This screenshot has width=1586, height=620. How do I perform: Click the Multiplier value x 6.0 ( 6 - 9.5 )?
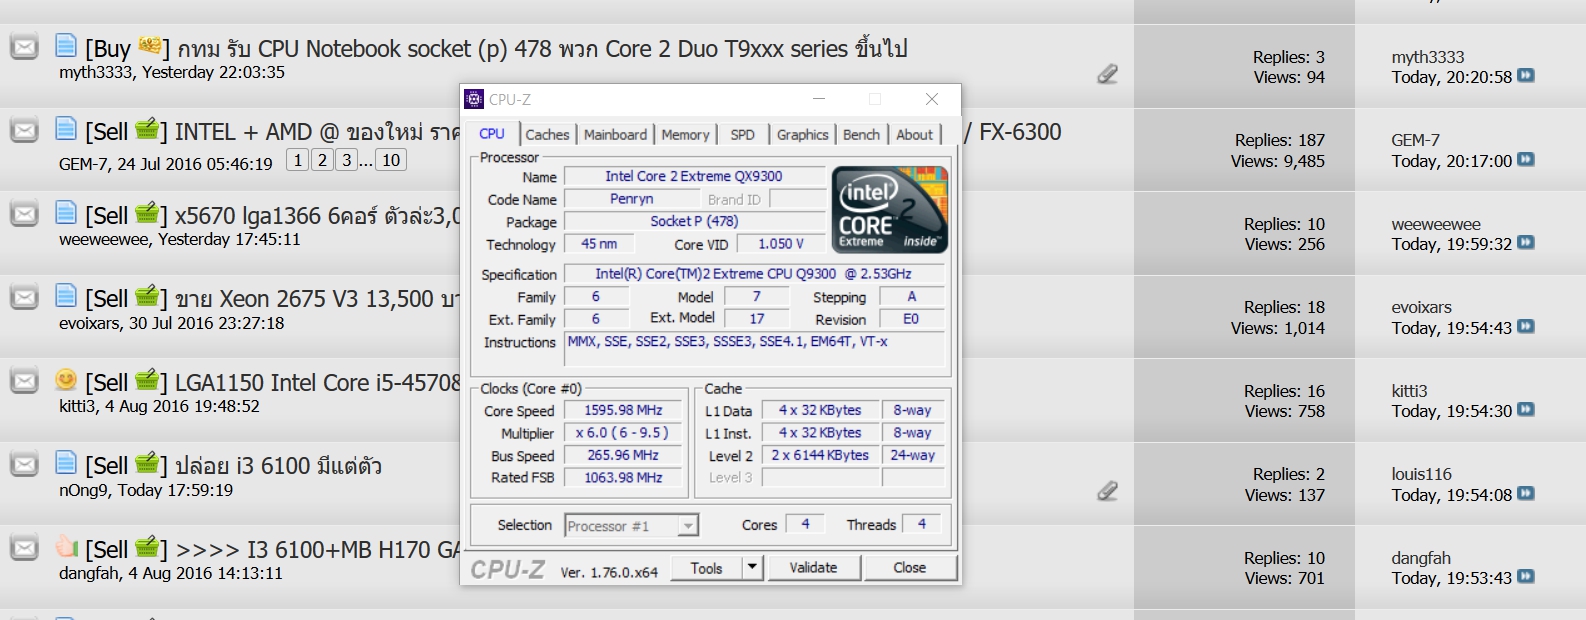pos(624,433)
